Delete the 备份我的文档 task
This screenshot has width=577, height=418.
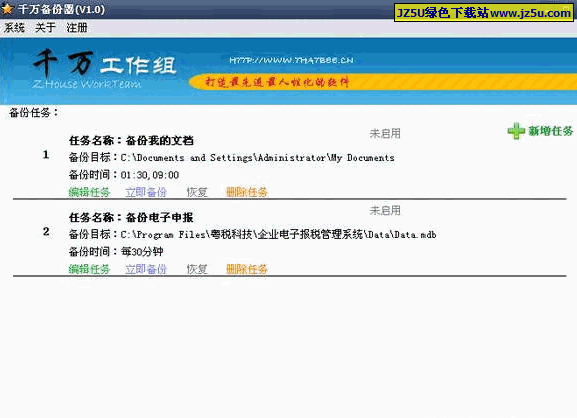pos(247,192)
